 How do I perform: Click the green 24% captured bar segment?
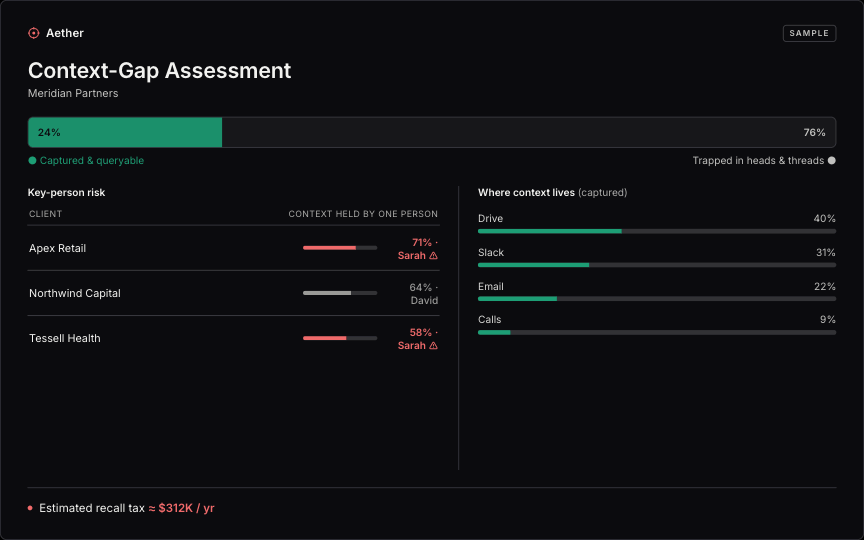tap(125, 132)
